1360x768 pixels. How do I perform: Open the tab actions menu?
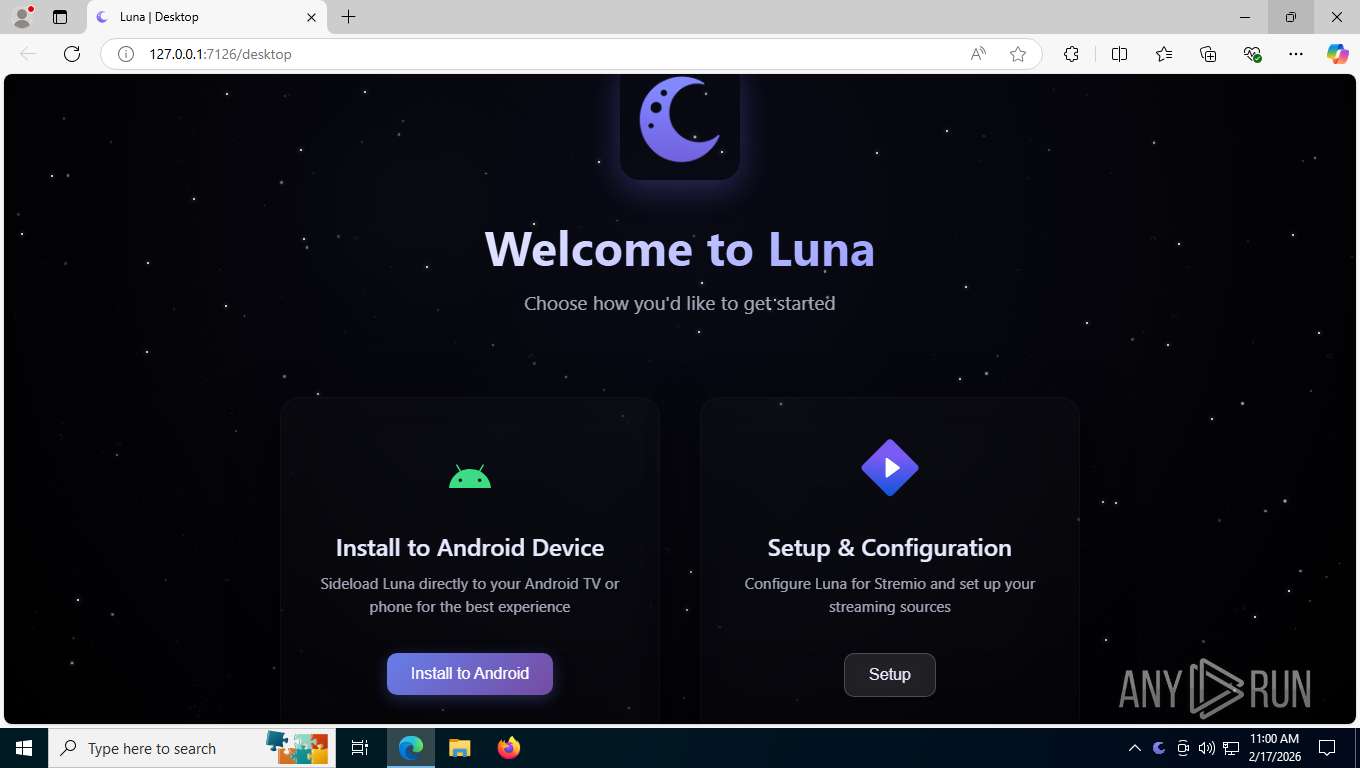[x=60, y=17]
